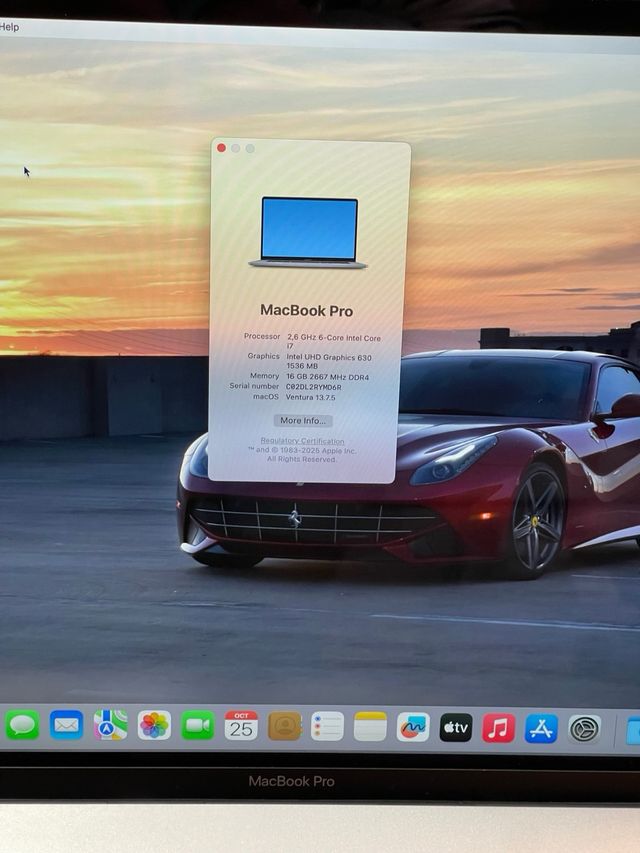Launch Music from the Dock

pos(499,728)
